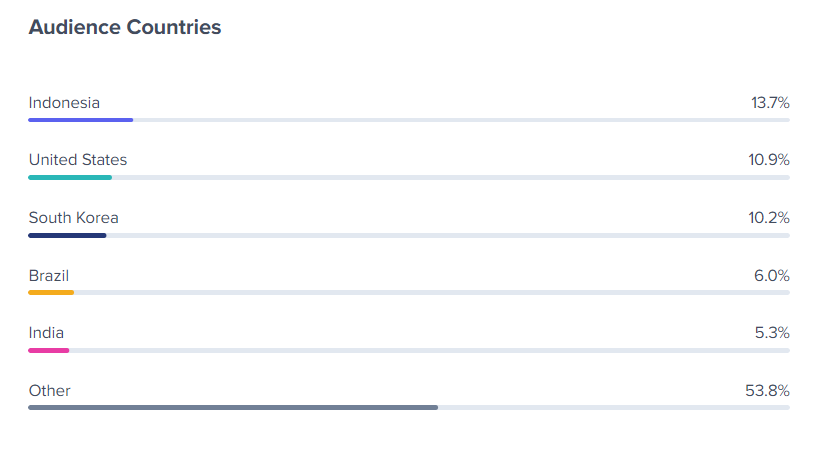Click the navy South Korea bar
The width and height of the screenshot is (817, 452).
[67, 236]
